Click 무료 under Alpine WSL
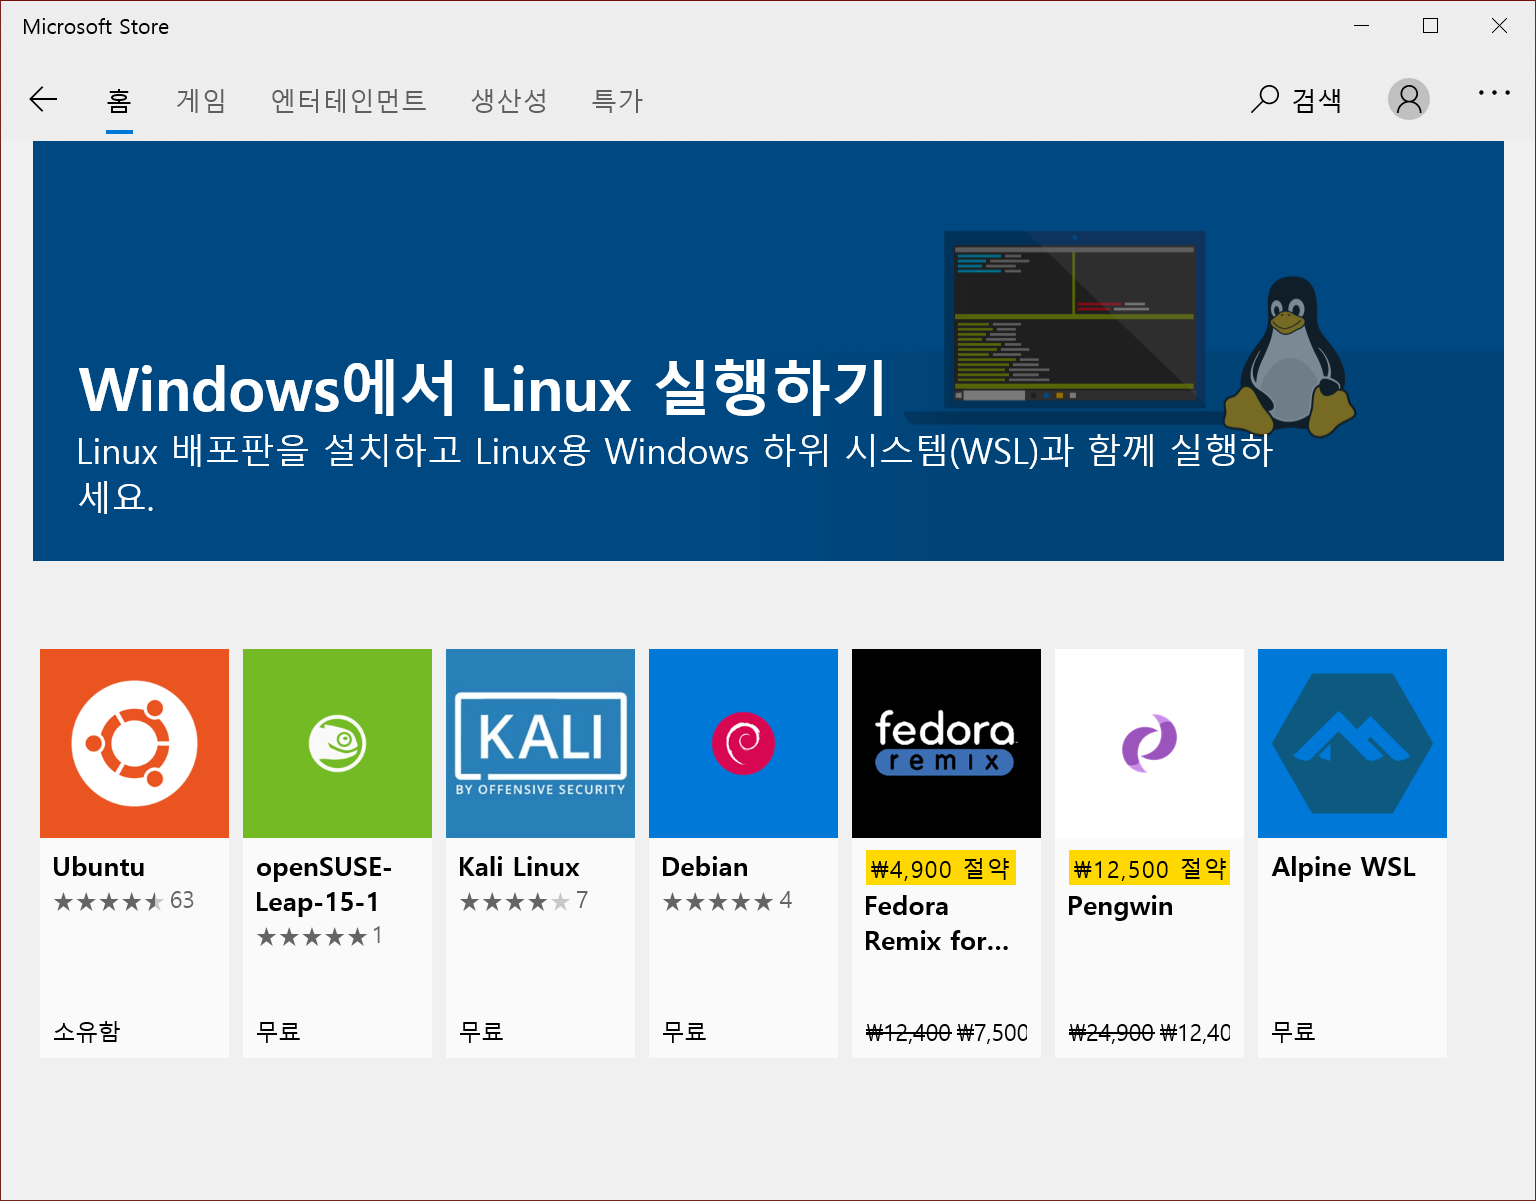Image resolution: width=1536 pixels, height=1201 pixels. click(1293, 1031)
